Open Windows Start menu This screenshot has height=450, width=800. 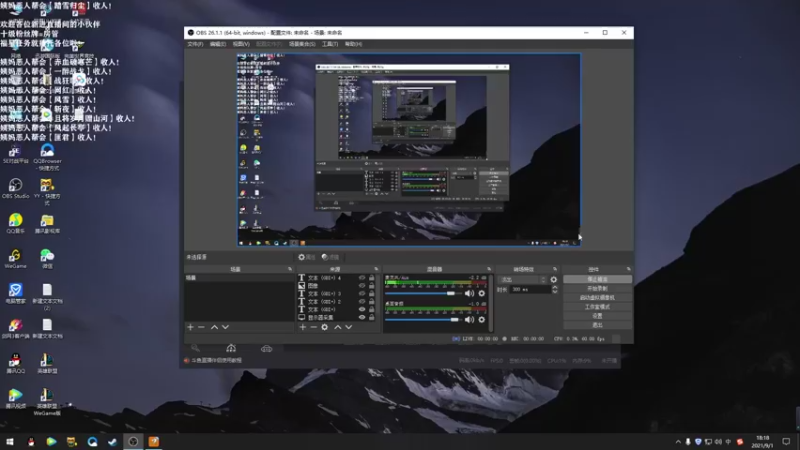pyautogui.click(x=10, y=441)
